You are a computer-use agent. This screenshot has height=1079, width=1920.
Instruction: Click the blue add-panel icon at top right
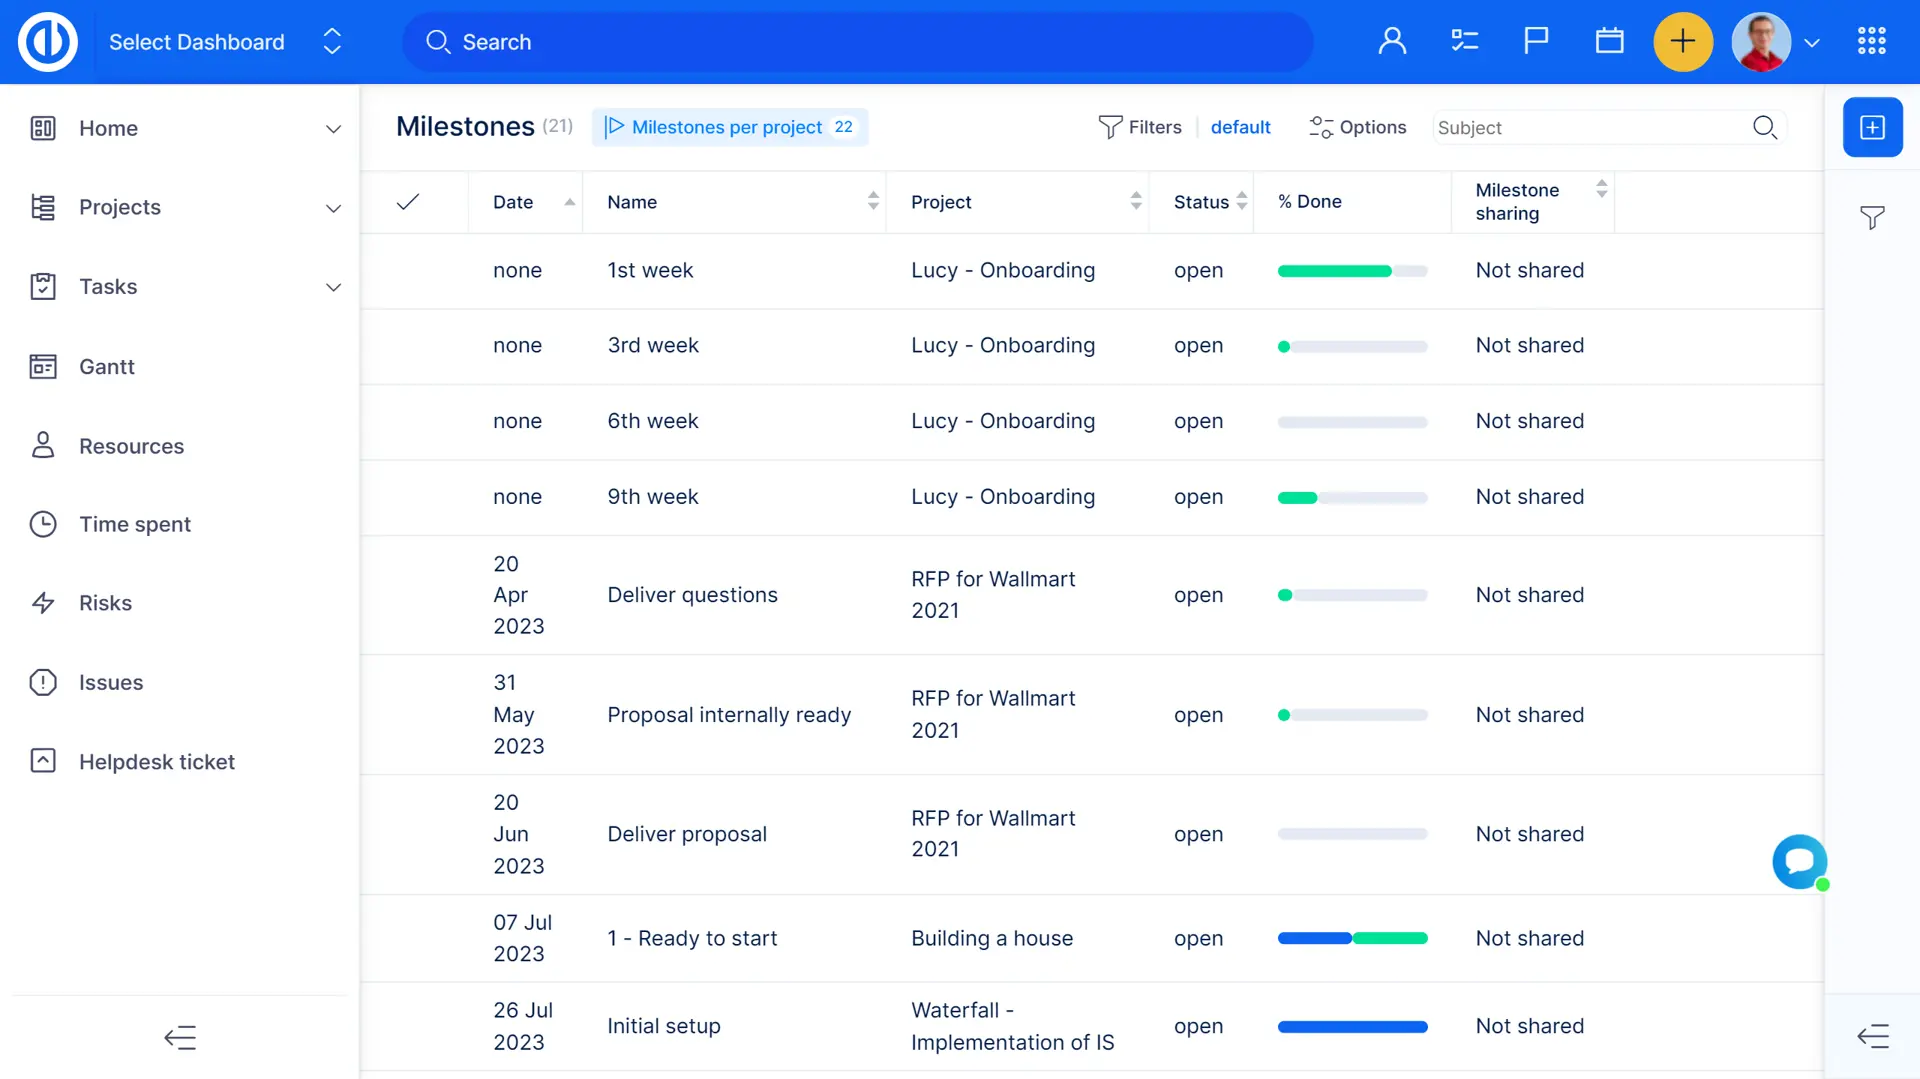1872,127
